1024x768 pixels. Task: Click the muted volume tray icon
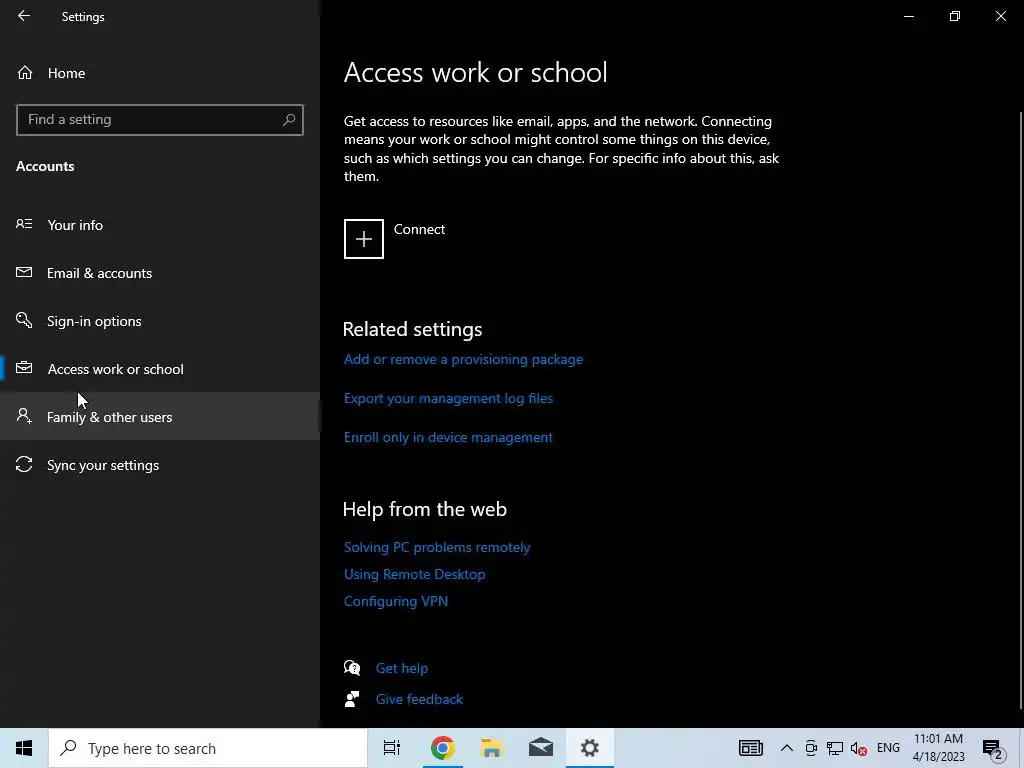859,748
